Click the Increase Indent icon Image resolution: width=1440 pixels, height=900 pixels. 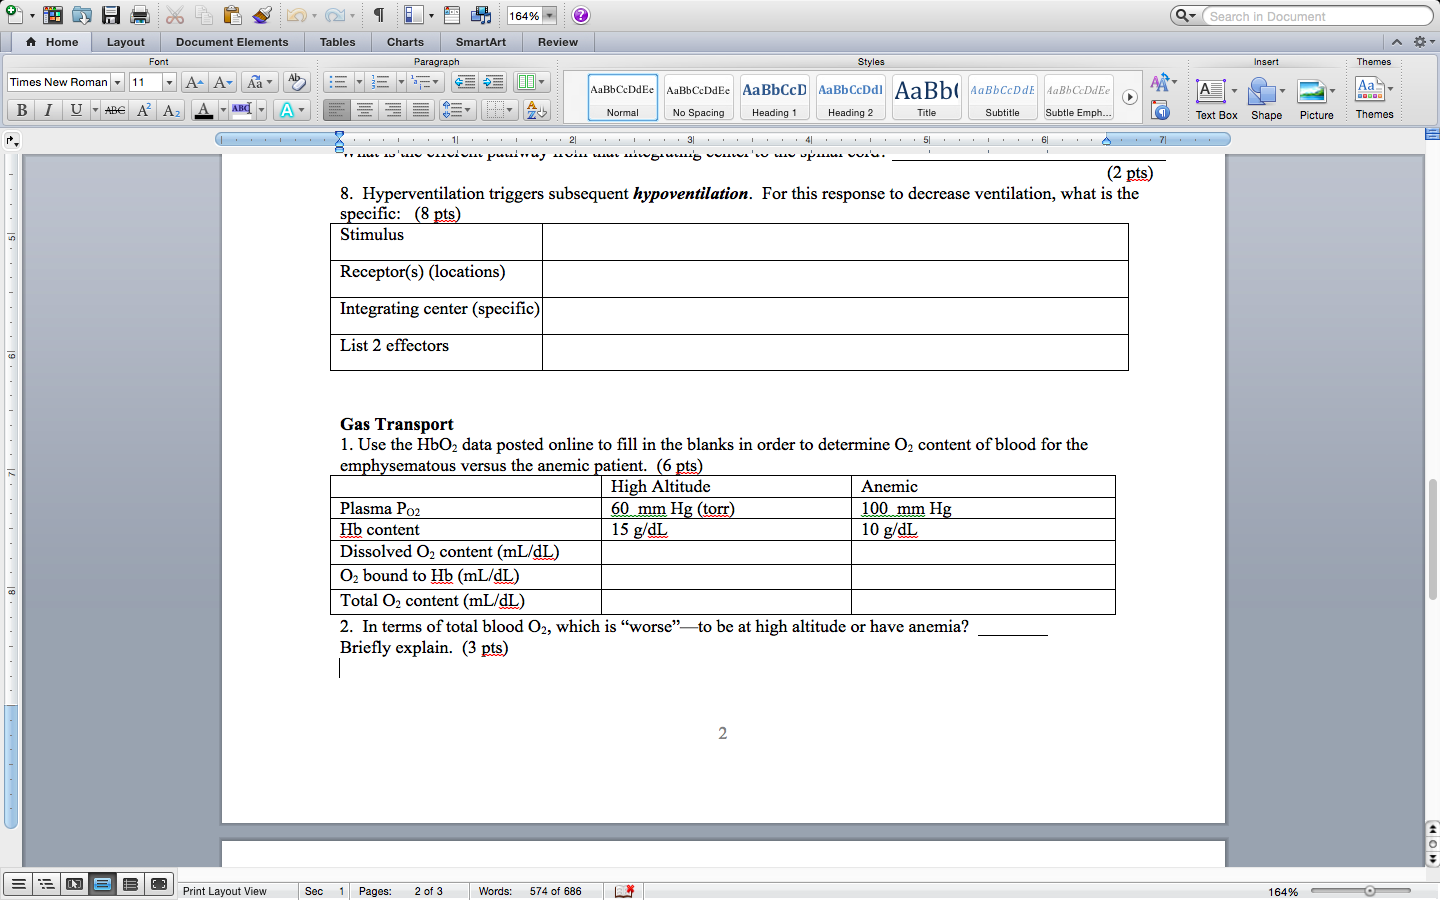pyautogui.click(x=493, y=82)
